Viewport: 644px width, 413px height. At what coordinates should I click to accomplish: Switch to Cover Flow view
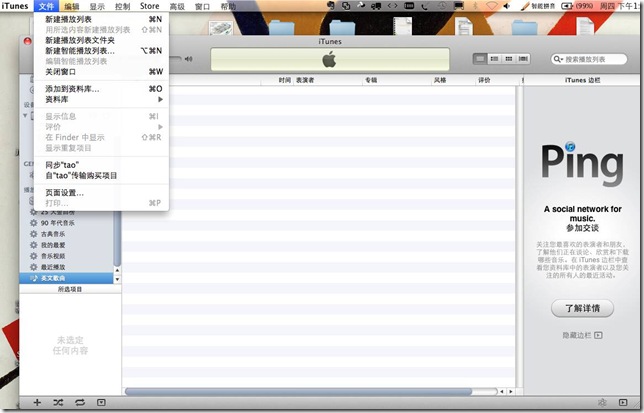tap(523, 59)
